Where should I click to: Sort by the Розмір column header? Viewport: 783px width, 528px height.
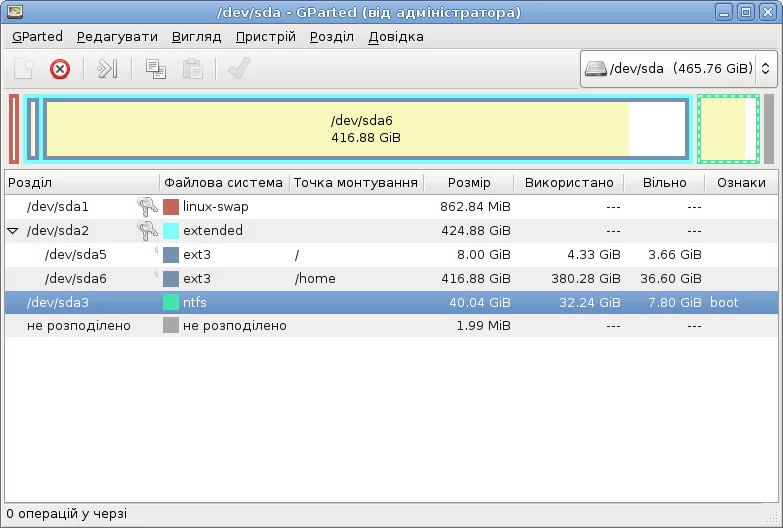[x=469, y=183]
